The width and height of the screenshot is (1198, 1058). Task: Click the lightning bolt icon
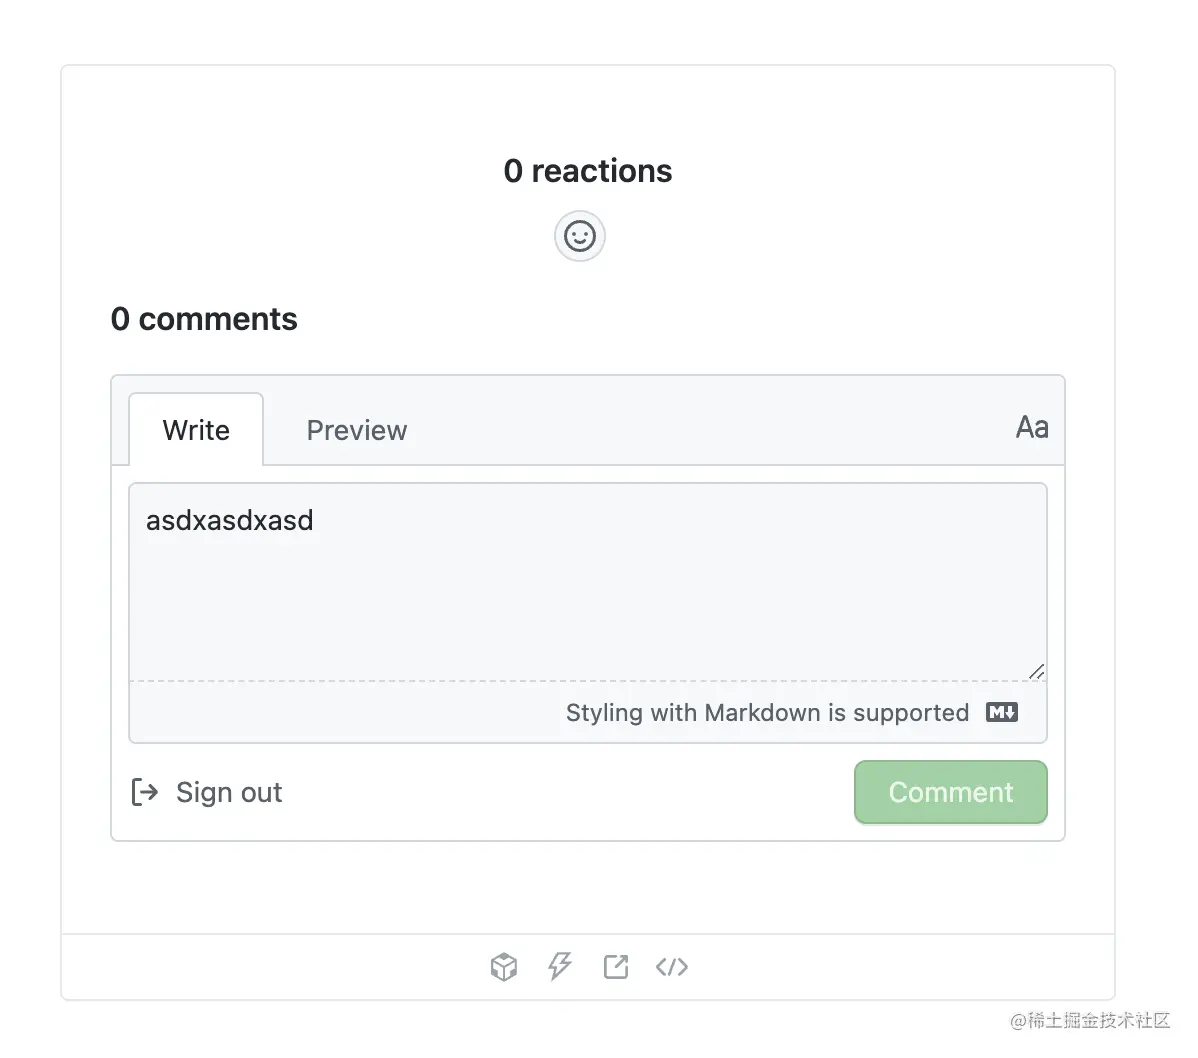point(560,967)
